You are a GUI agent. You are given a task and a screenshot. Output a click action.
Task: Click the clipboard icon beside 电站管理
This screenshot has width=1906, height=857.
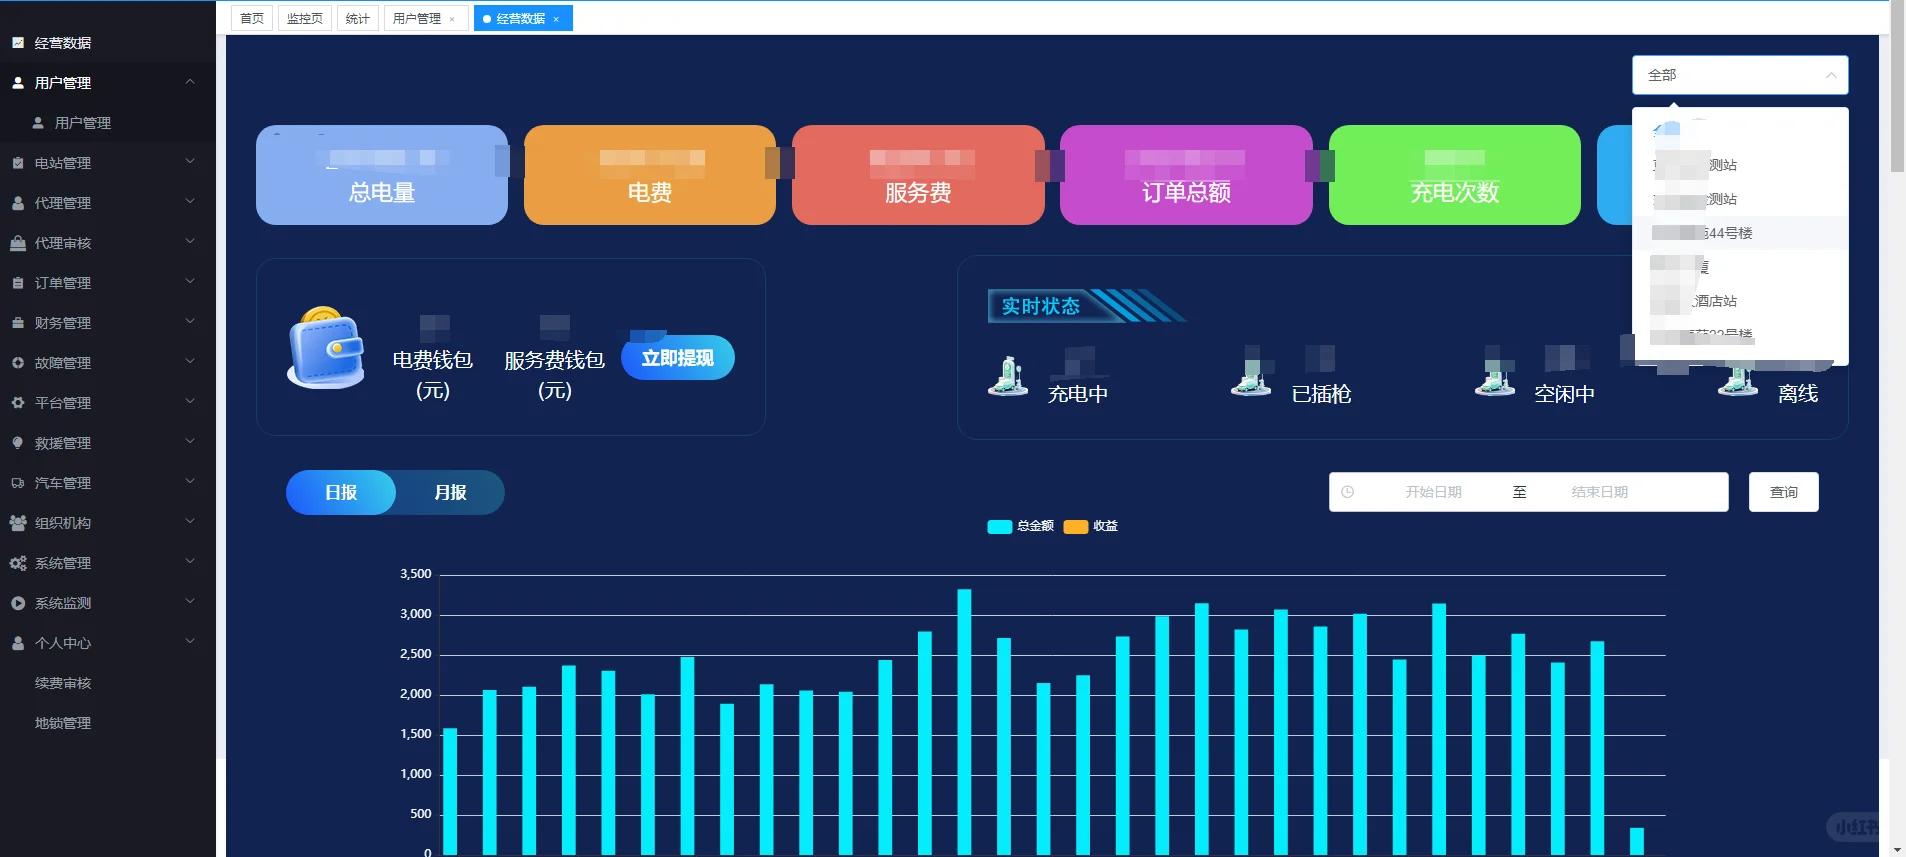pyautogui.click(x=18, y=163)
